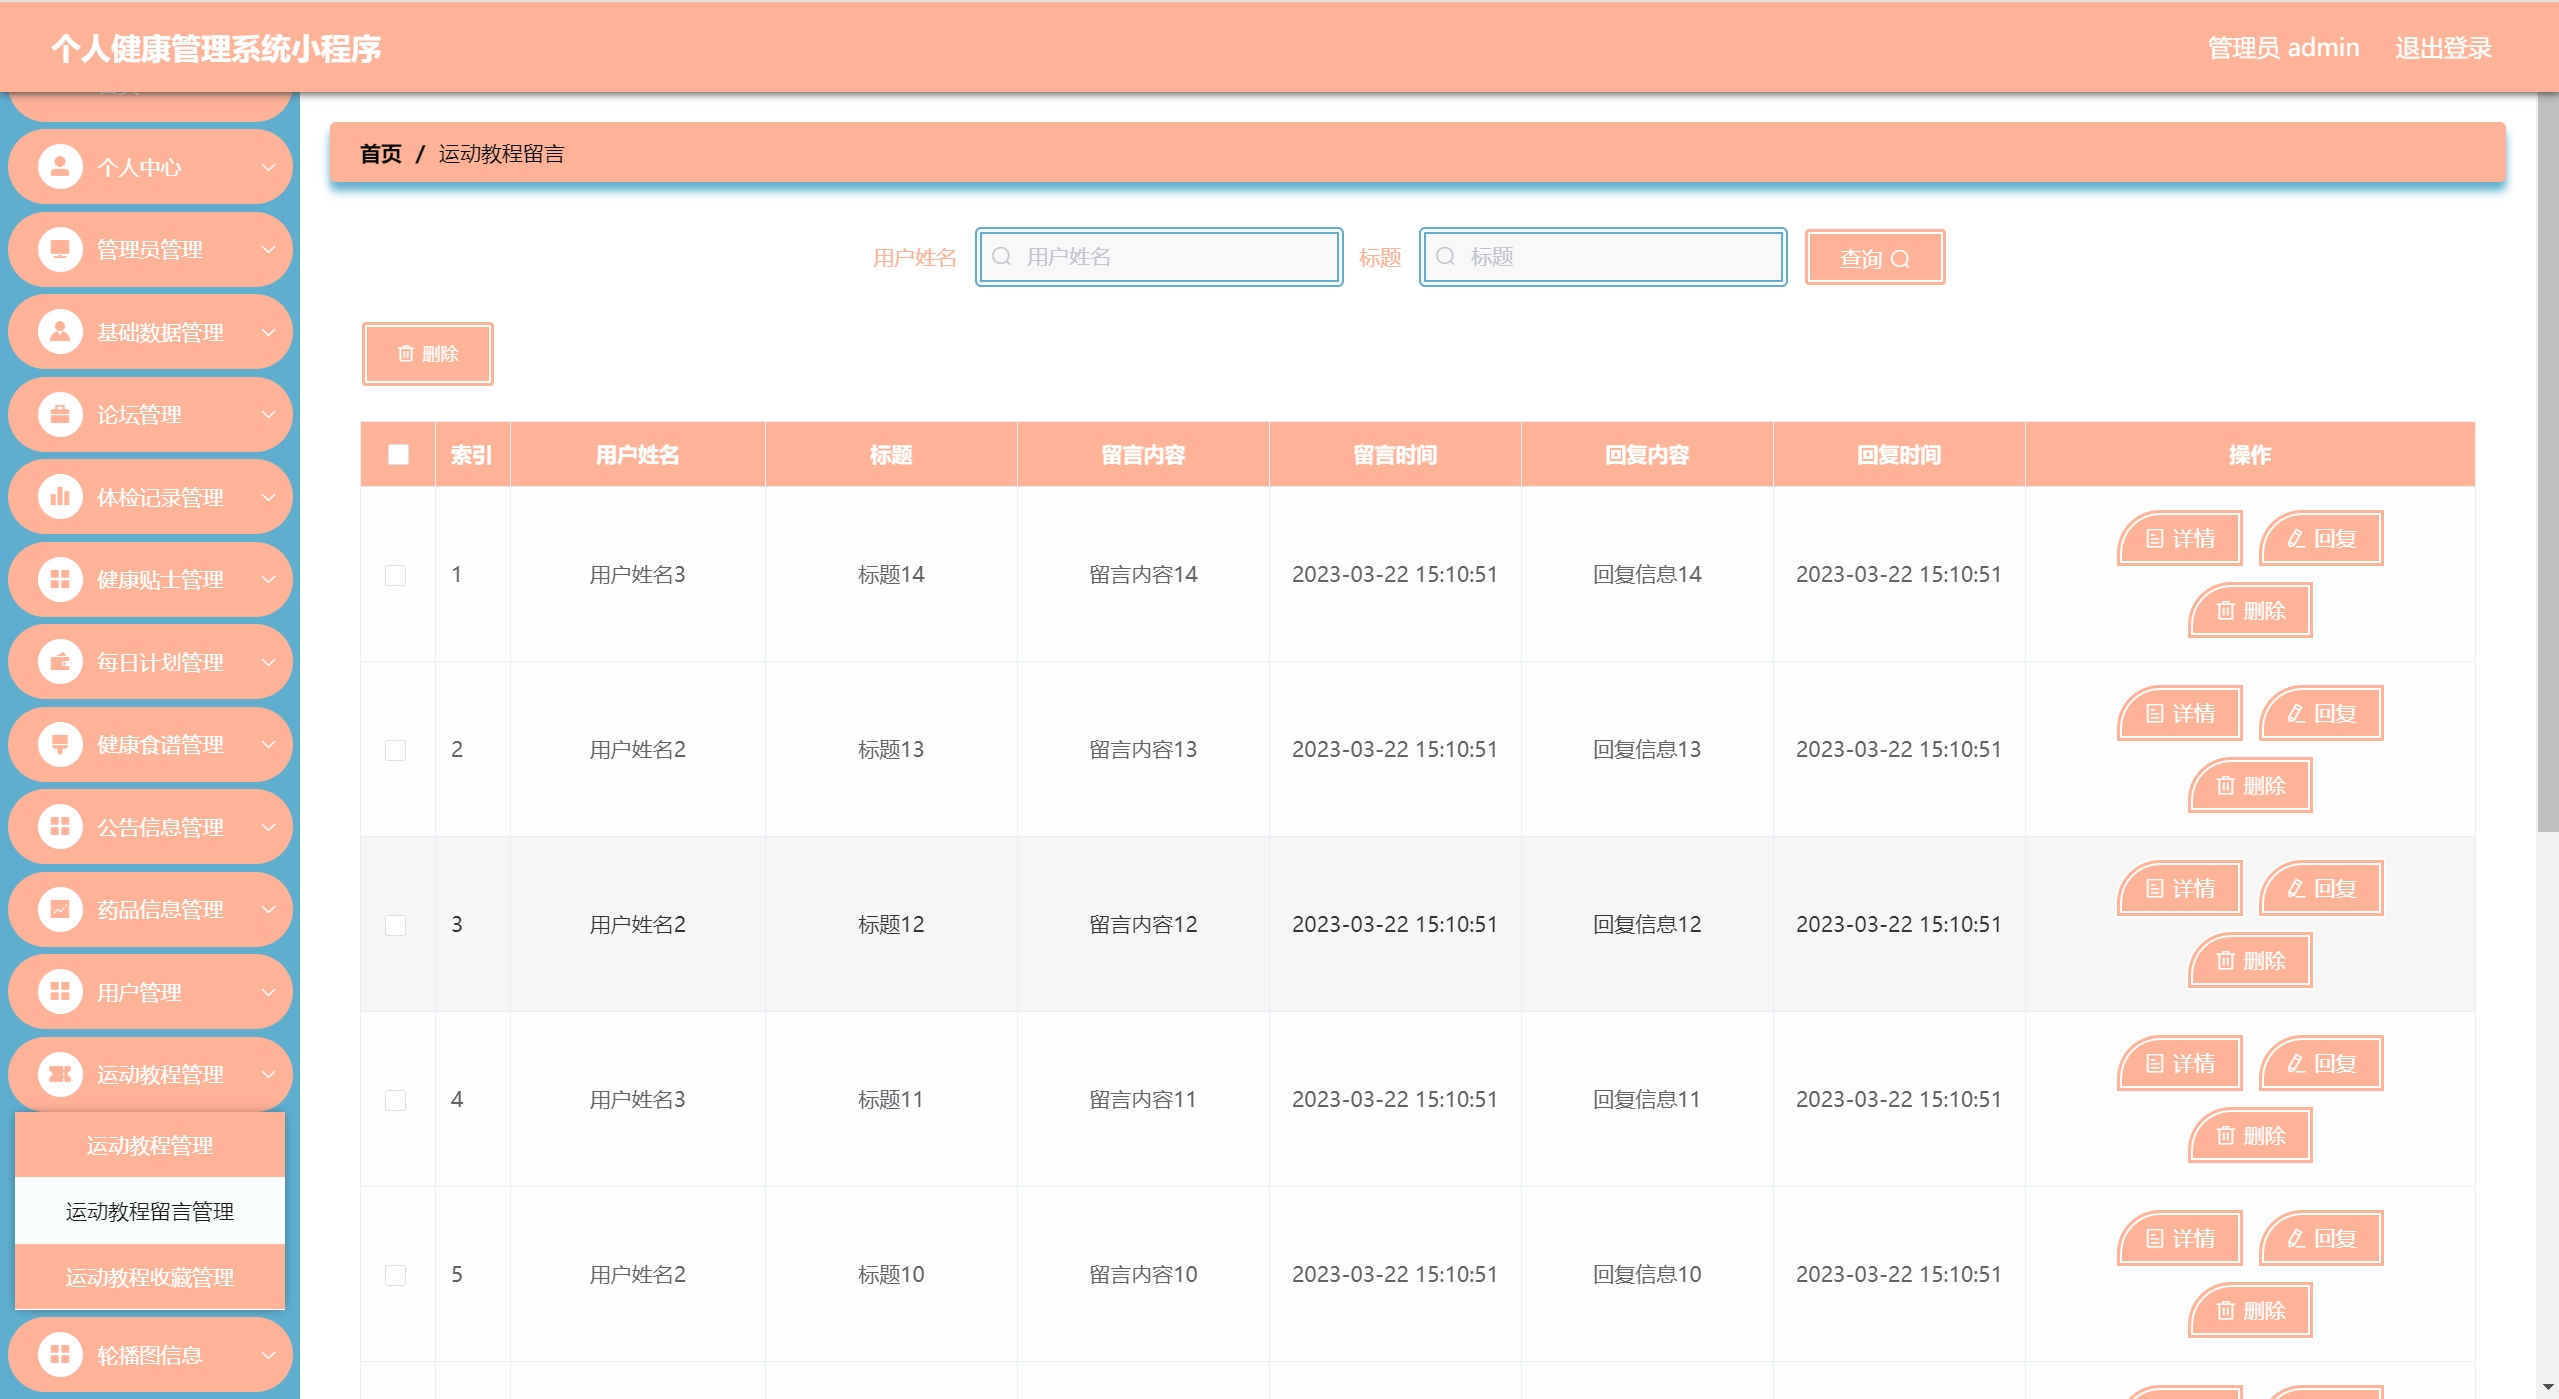Viewport: 2559px width, 1399px height.
Task: Toggle the select-all checkbox in table header
Action: coord(398,455)
